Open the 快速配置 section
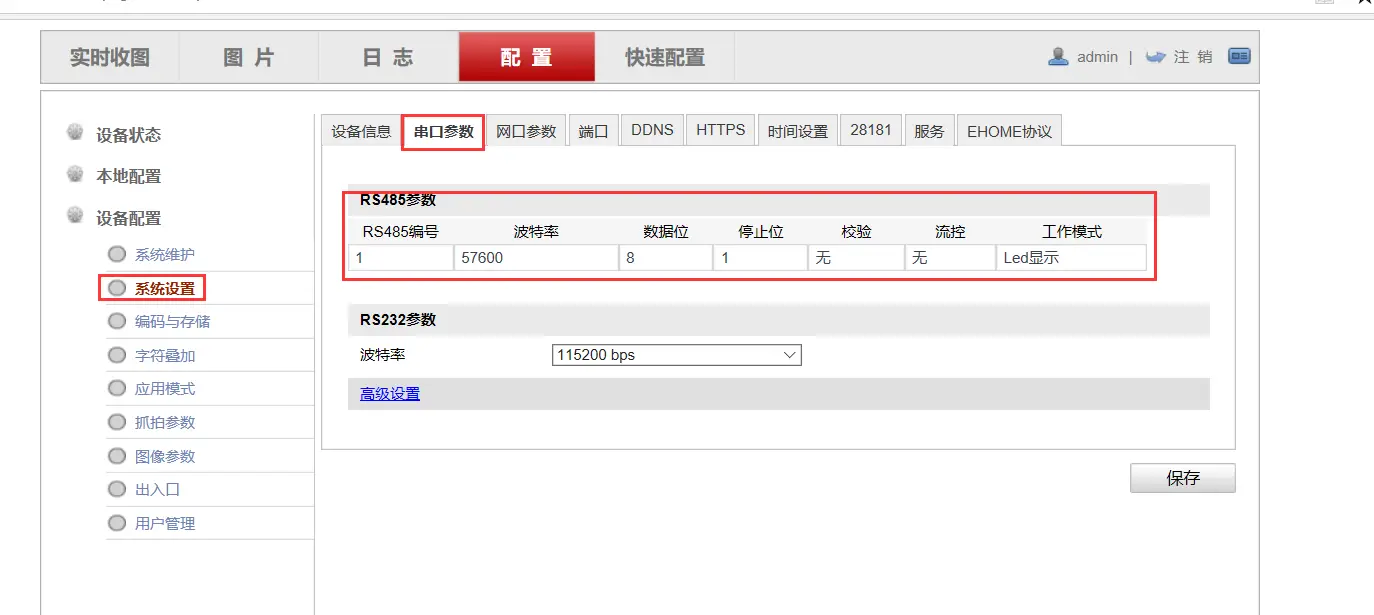Image resolution: width=1374 pixels, height=615 pixels. pos(665,57)
